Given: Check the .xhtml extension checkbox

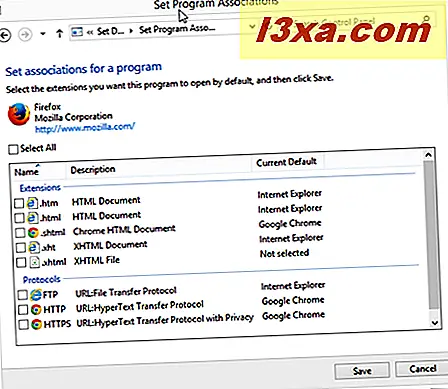Looking at the screenshot, I should click(21, 262).
